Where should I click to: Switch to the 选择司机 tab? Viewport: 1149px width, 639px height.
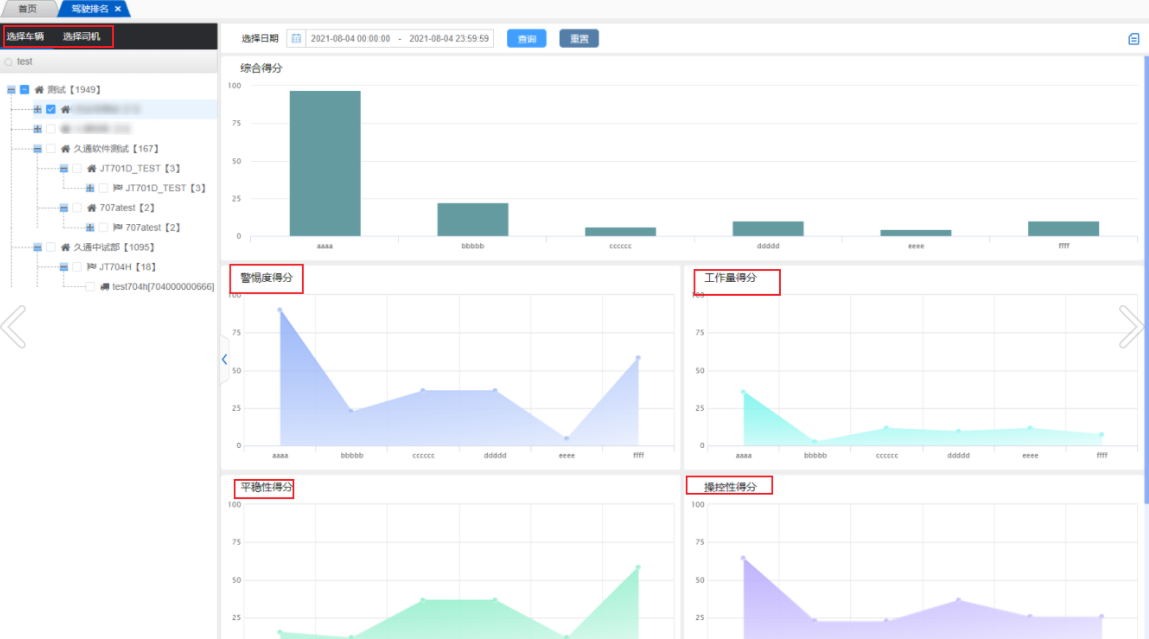pos(81,37)
